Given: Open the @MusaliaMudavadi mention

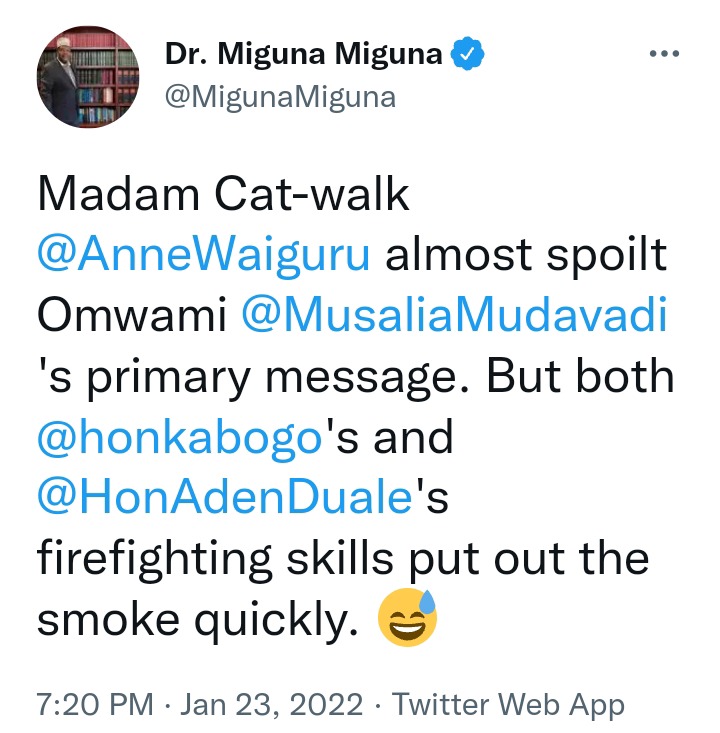Looking at the screenshot, I should 454,315.
